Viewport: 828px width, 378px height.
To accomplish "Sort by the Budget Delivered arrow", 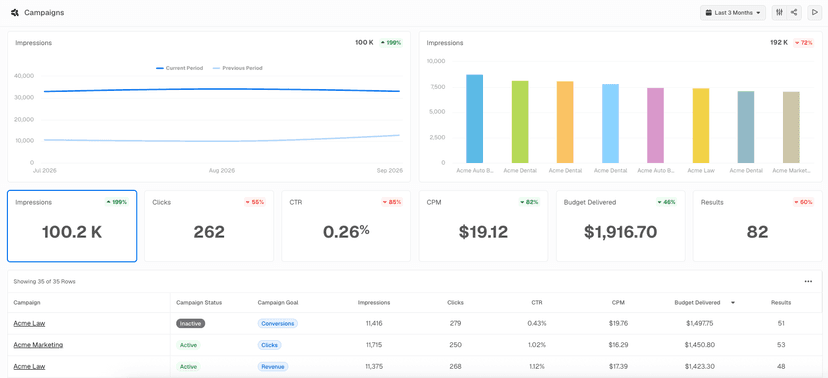I will tap(732, 303).
